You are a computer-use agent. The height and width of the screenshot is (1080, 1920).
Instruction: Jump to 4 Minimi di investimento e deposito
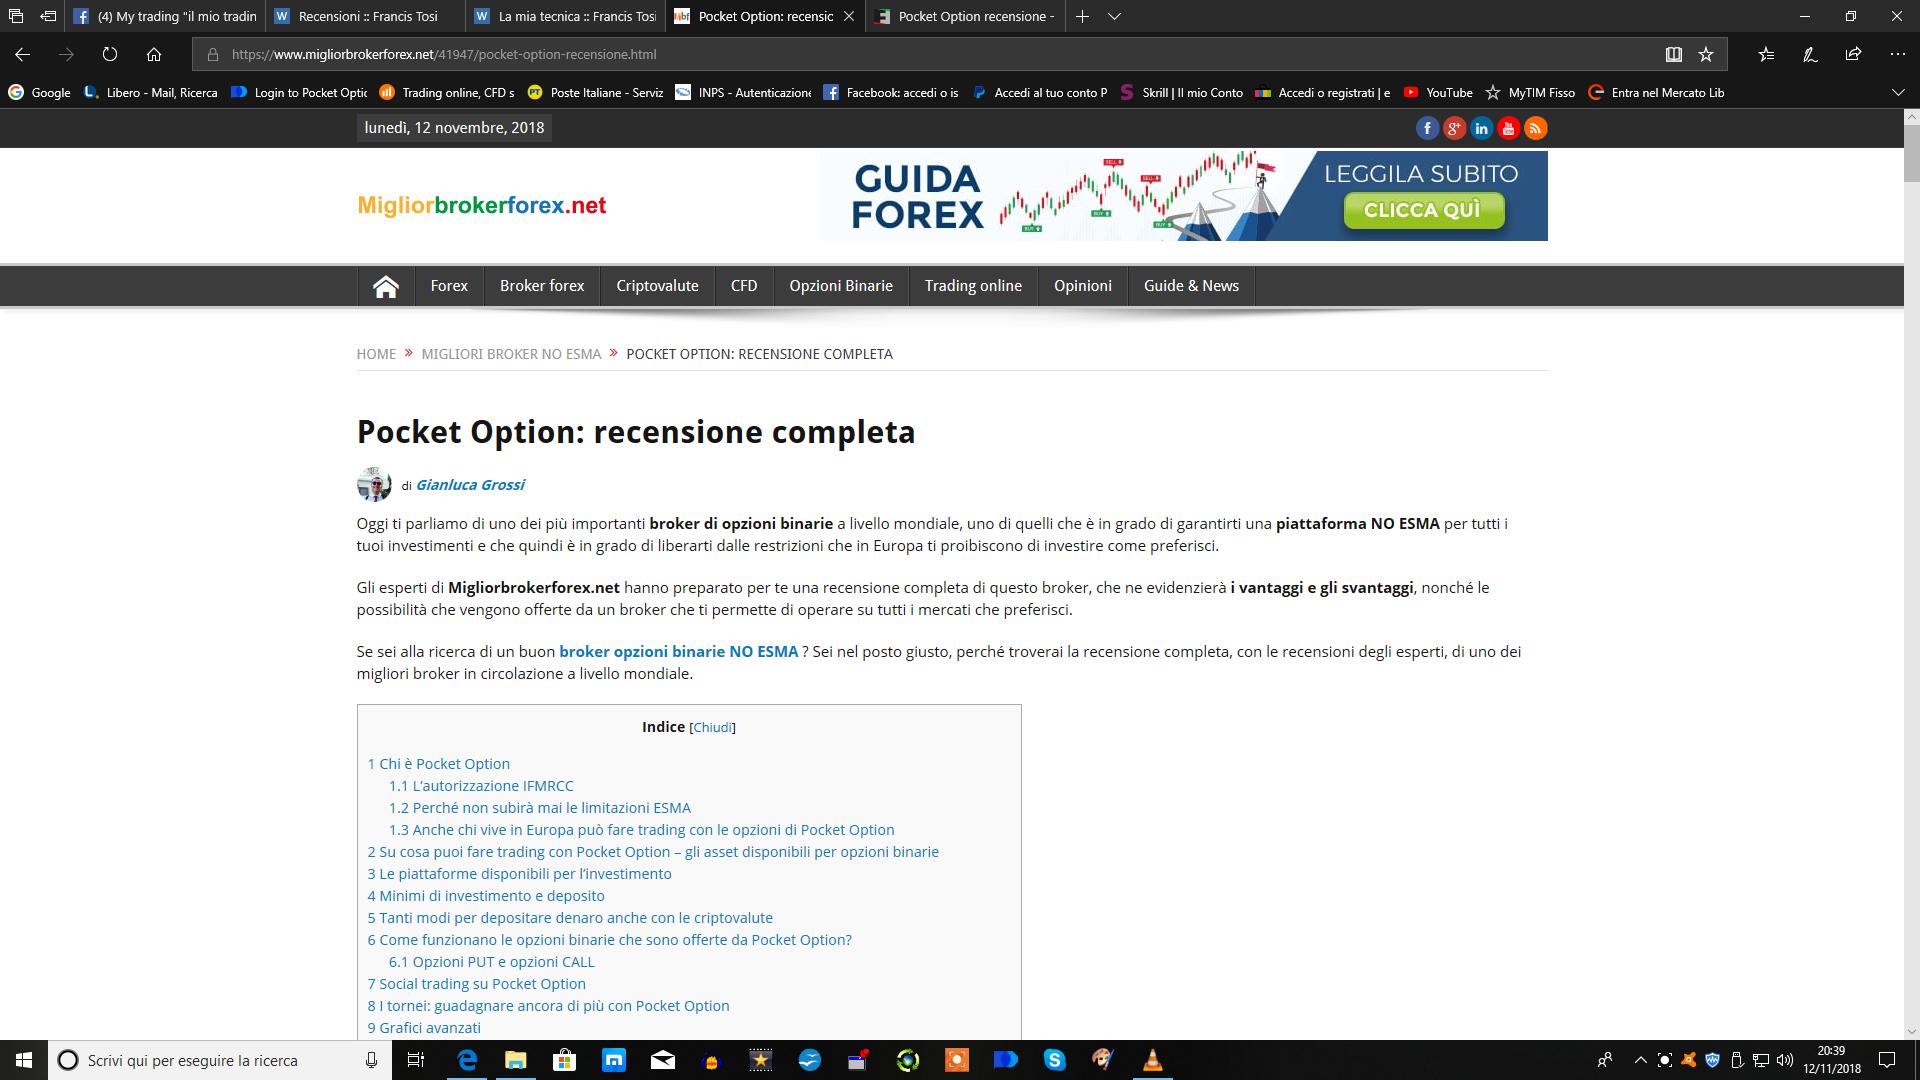point(486,896)
